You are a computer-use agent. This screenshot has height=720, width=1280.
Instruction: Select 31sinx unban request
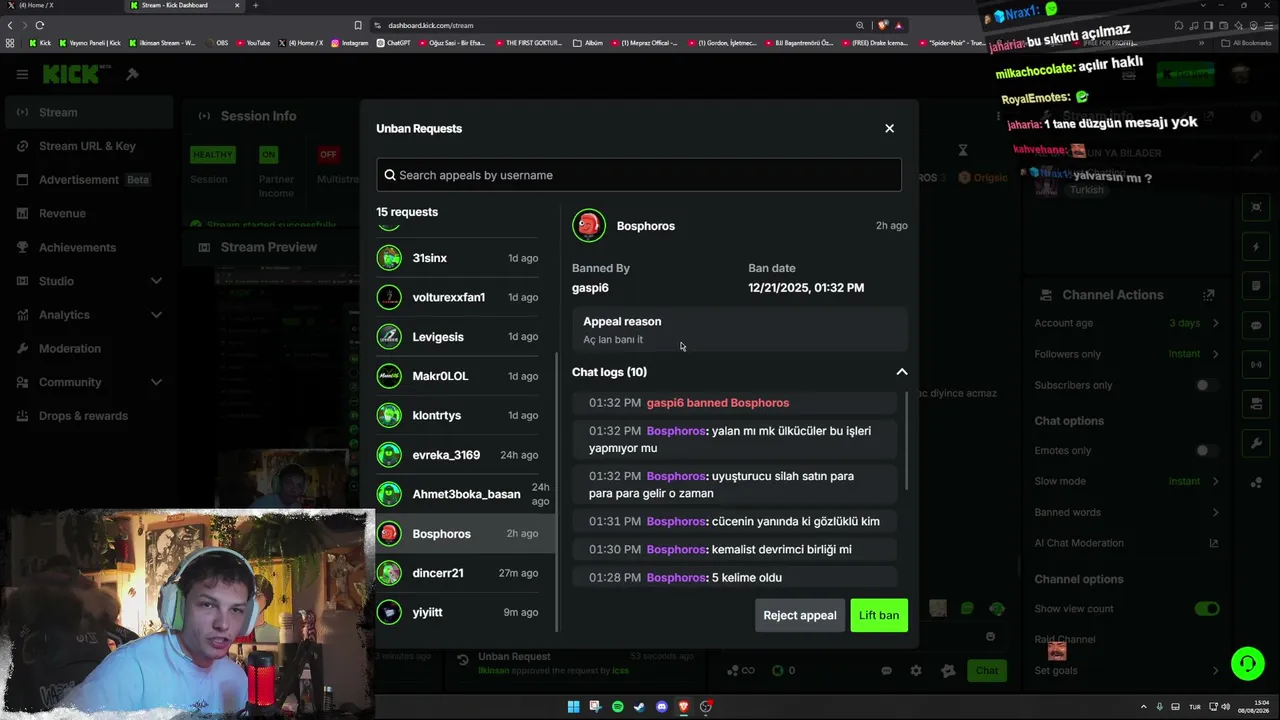coord(458,258)
